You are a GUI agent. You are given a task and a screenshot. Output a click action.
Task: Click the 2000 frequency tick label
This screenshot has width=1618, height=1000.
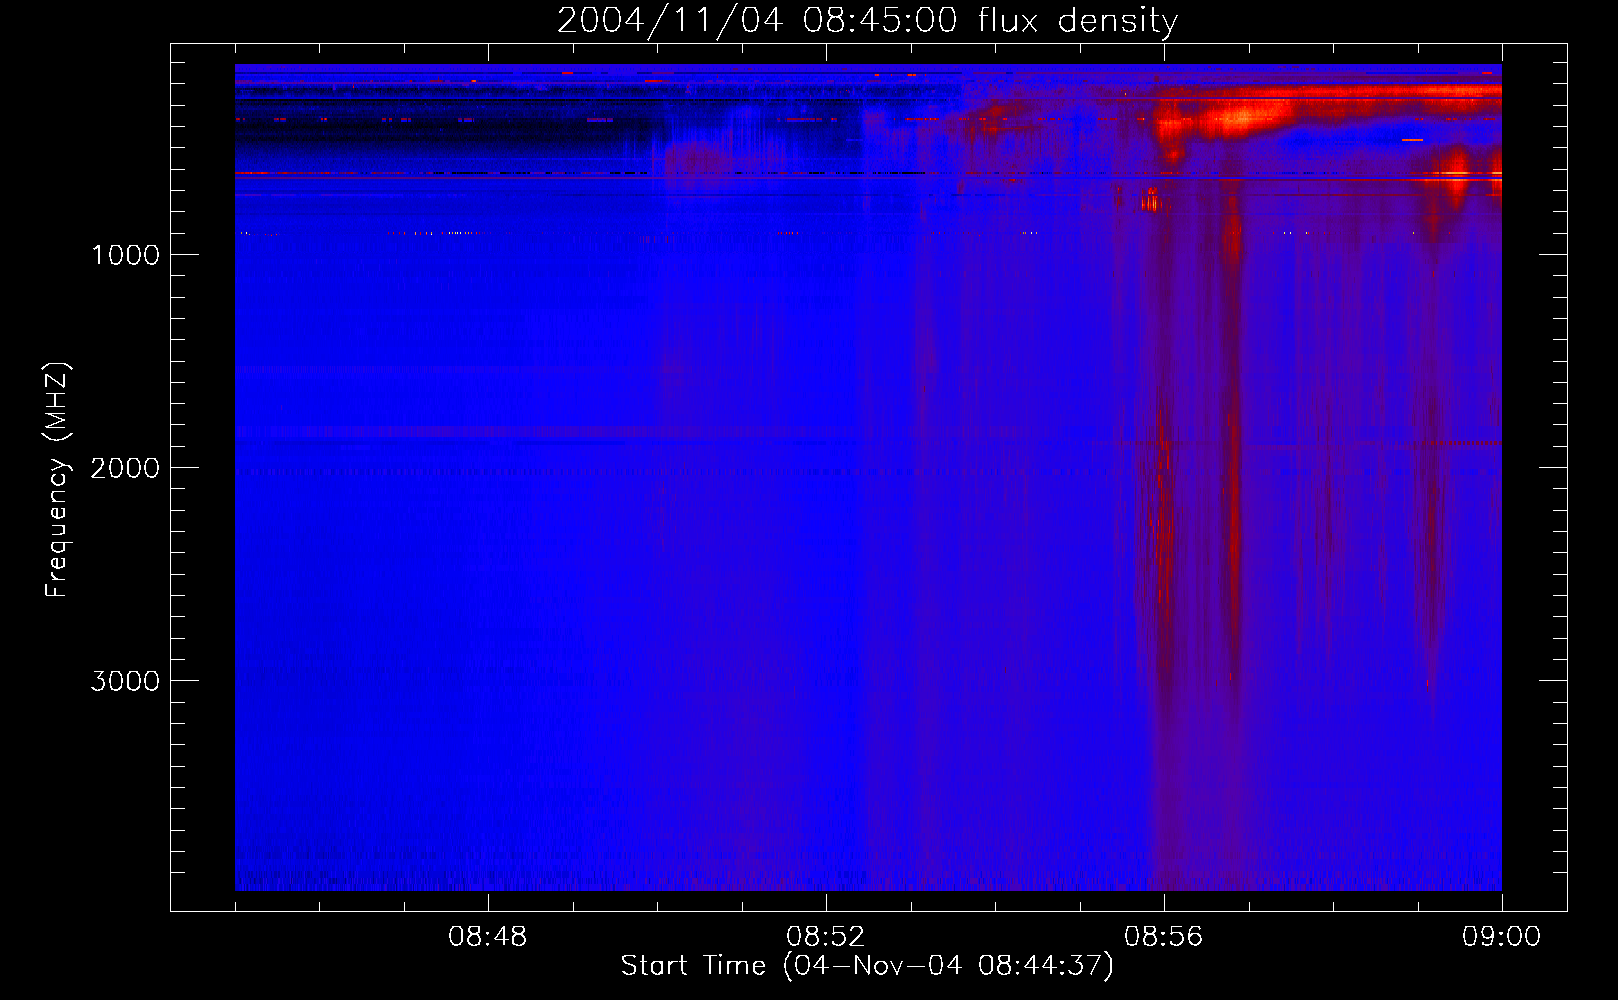coord(125,468)
